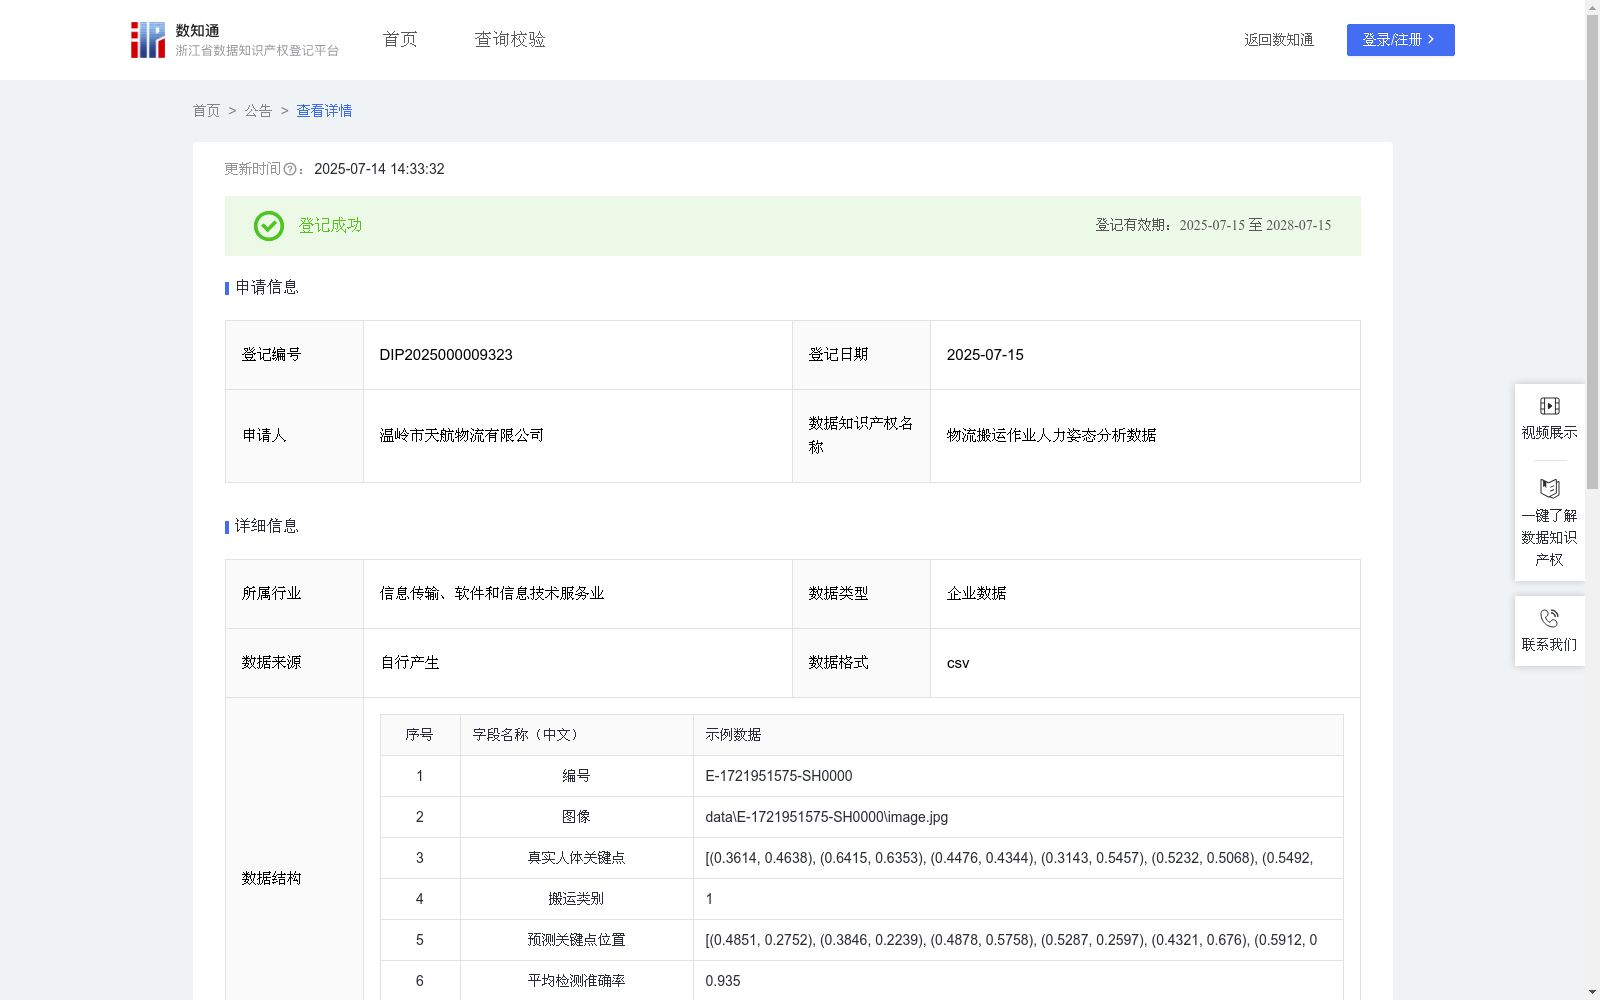The height and width of the screenshot is (1000, 1600).
Task: Click applicant 温岭市天航物流有限公司
Action: [x=462, y=436]
